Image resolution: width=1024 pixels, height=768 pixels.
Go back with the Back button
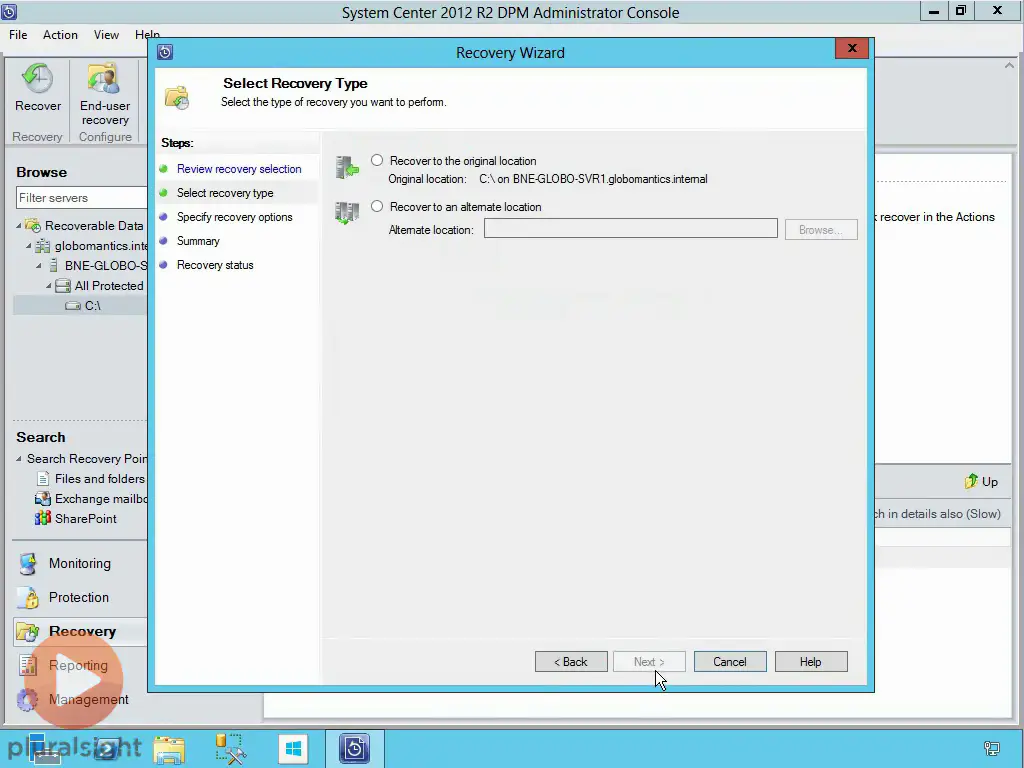pyautogui.click(x=571, y=662)
